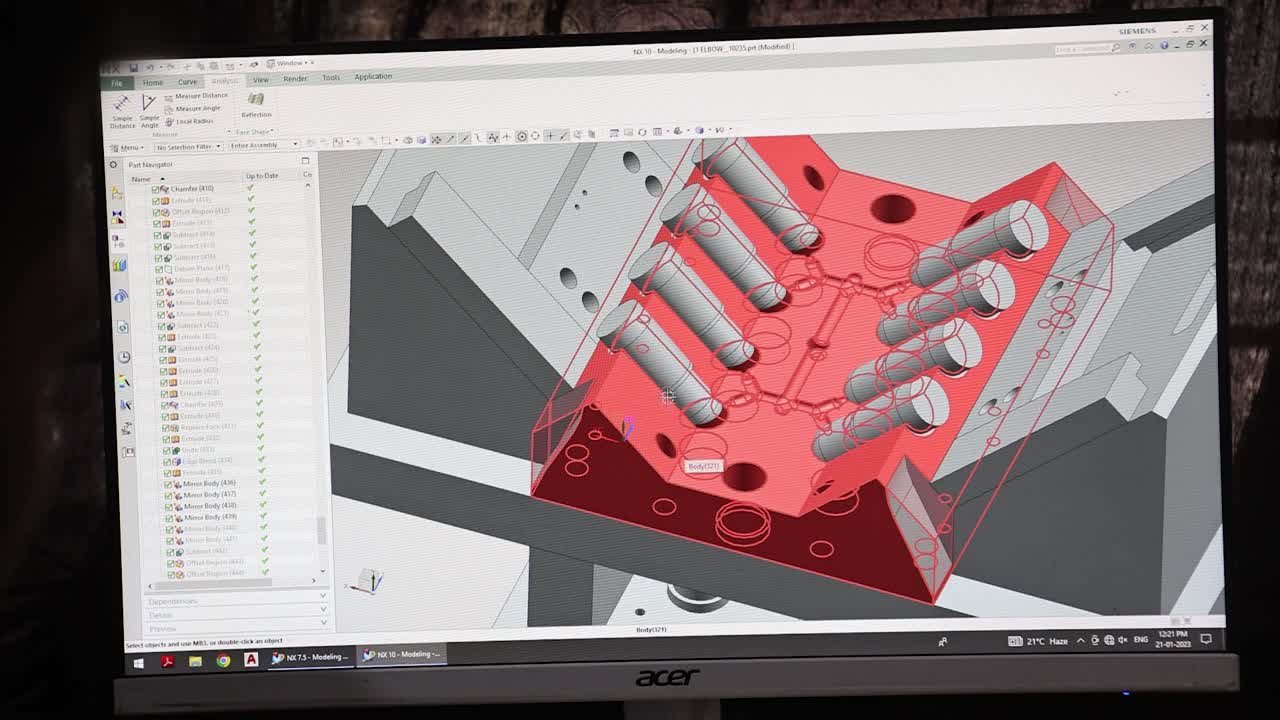1280x720 pixels.
Task: Toggle the Edge Blend (434) feature checkbox
Action: (167, 461)
